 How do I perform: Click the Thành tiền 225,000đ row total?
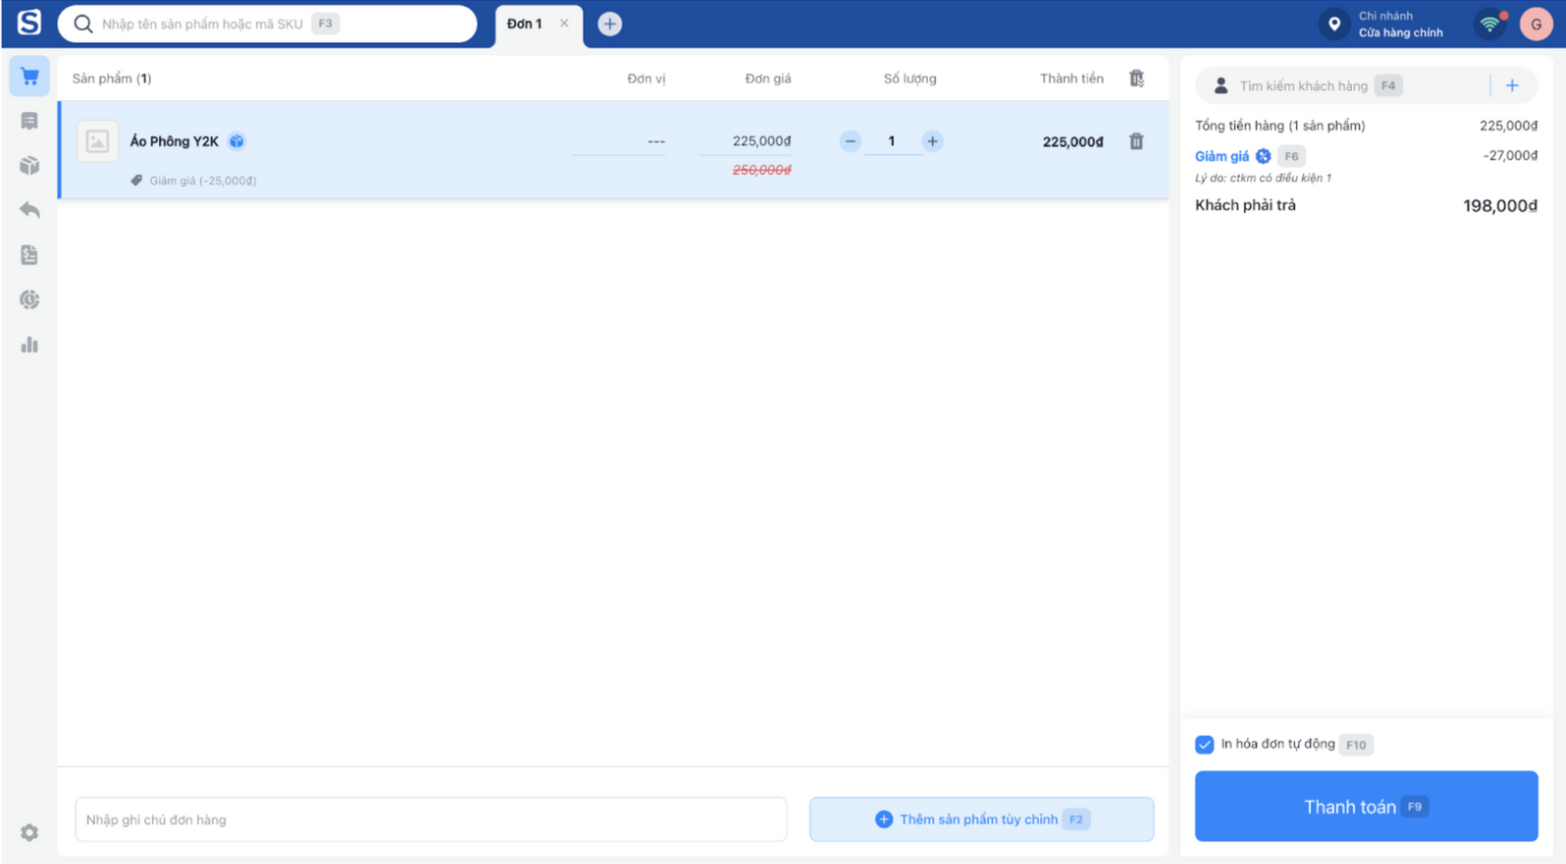(1073, 142)
